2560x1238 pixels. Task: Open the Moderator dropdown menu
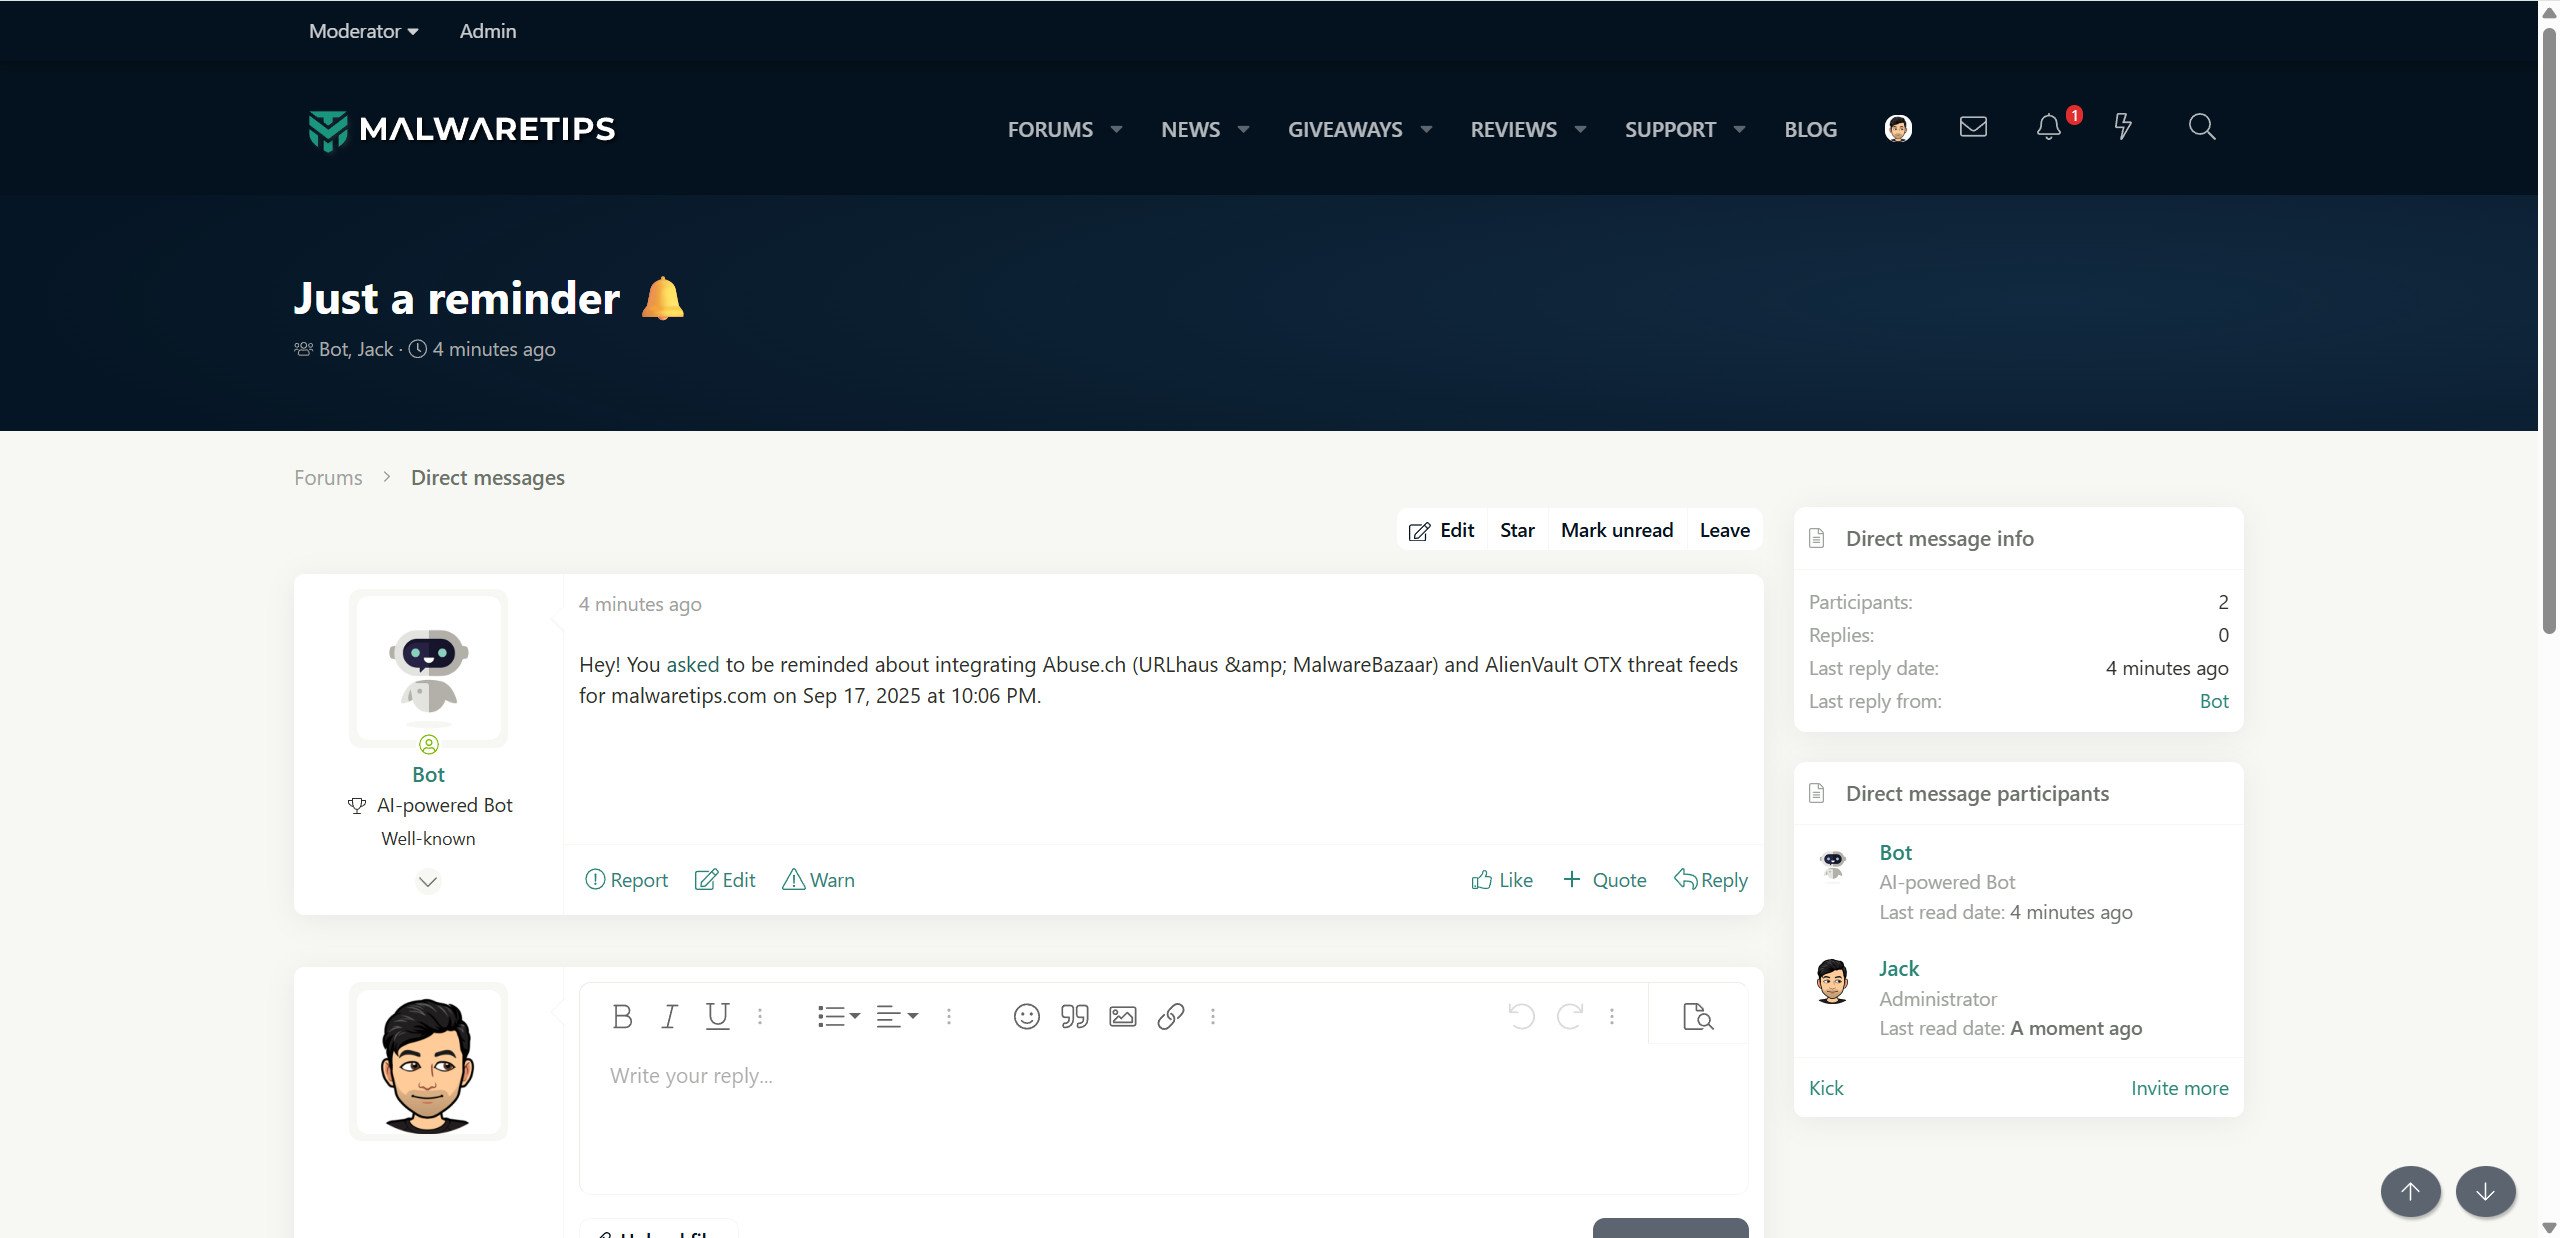pyautogui.click(x=363, y=31)
